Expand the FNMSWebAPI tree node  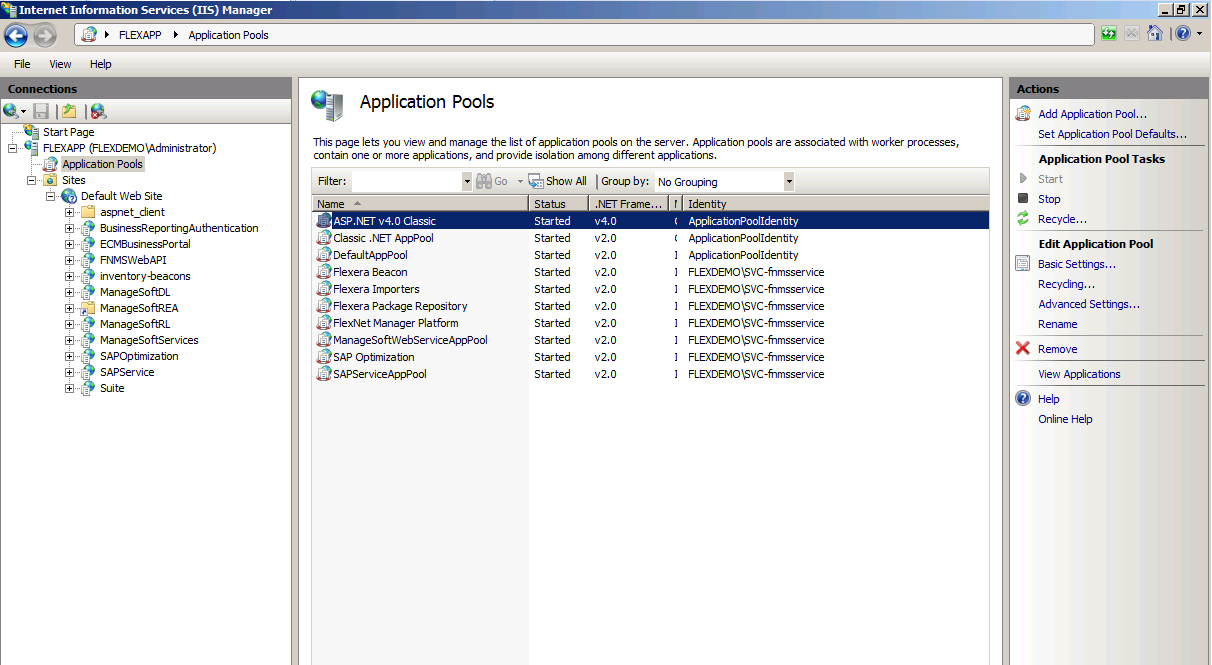pos(70,260)
